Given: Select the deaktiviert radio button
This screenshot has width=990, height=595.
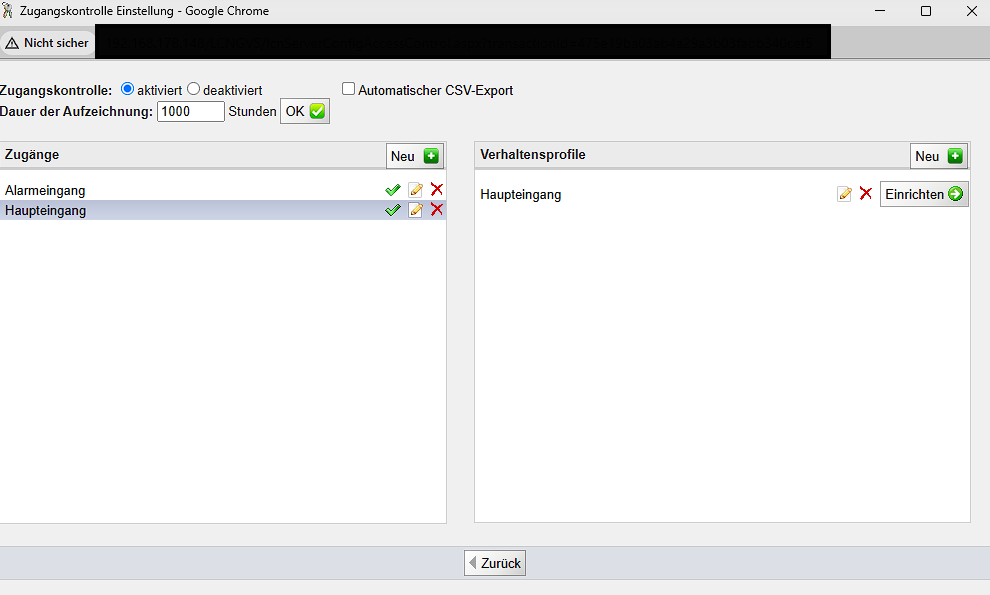Looking at the screenshot, I should (194, 89).
